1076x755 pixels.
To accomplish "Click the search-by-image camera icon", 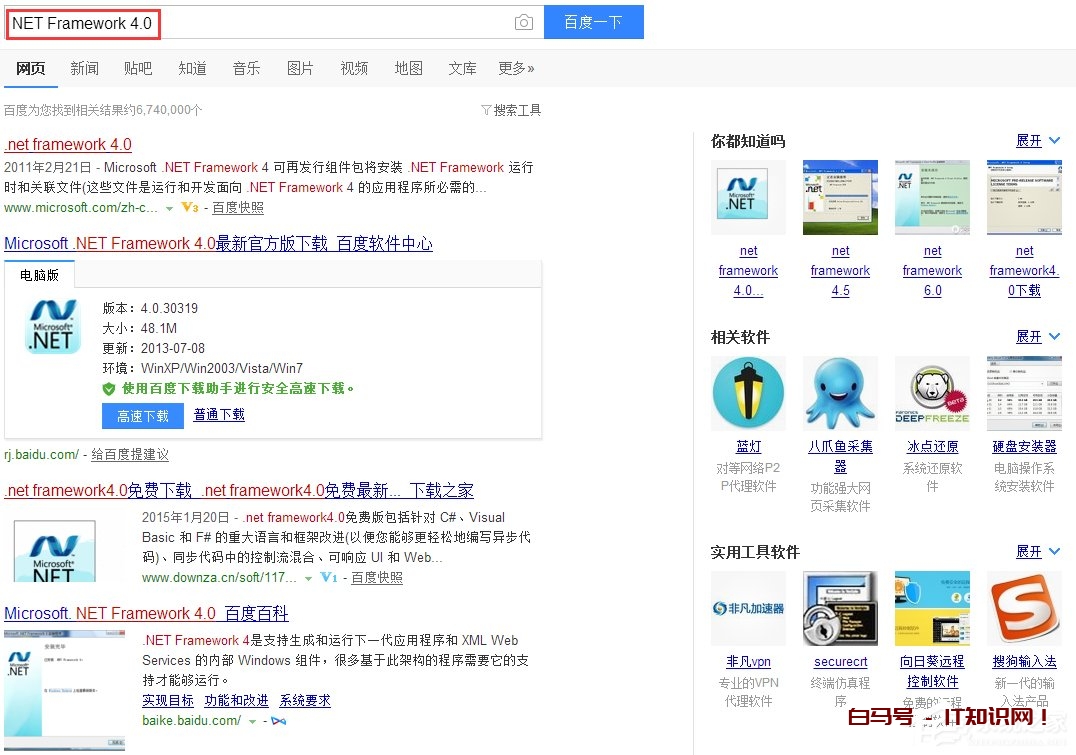I will point(524,21).
